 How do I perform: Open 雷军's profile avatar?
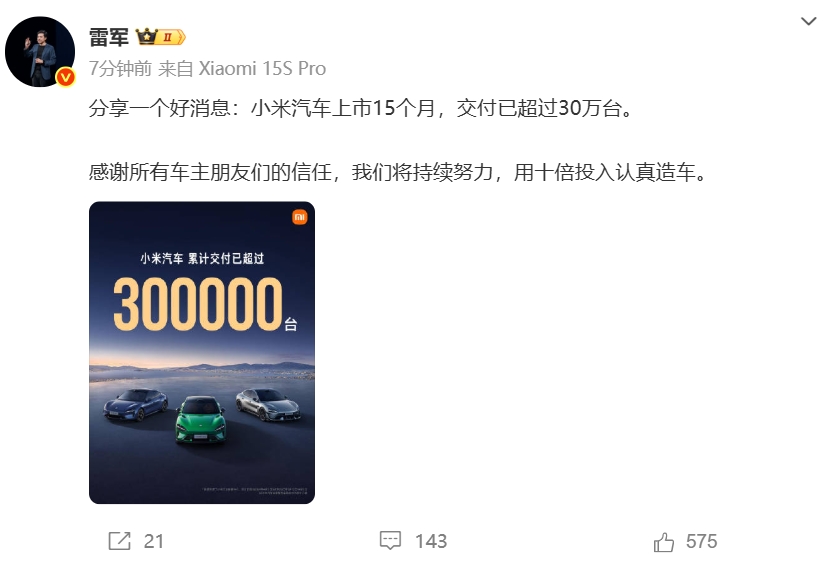[40, 52]
